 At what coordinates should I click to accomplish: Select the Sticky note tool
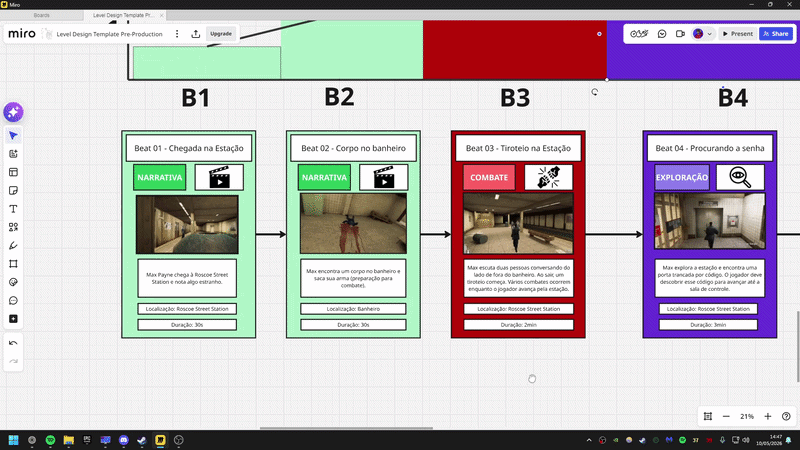click(x=13, y=191)
